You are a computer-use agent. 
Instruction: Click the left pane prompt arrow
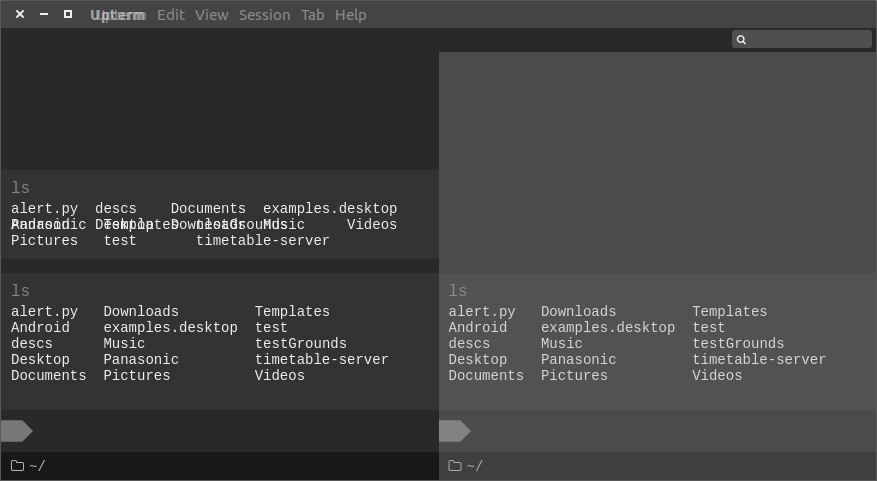[17, 431]
